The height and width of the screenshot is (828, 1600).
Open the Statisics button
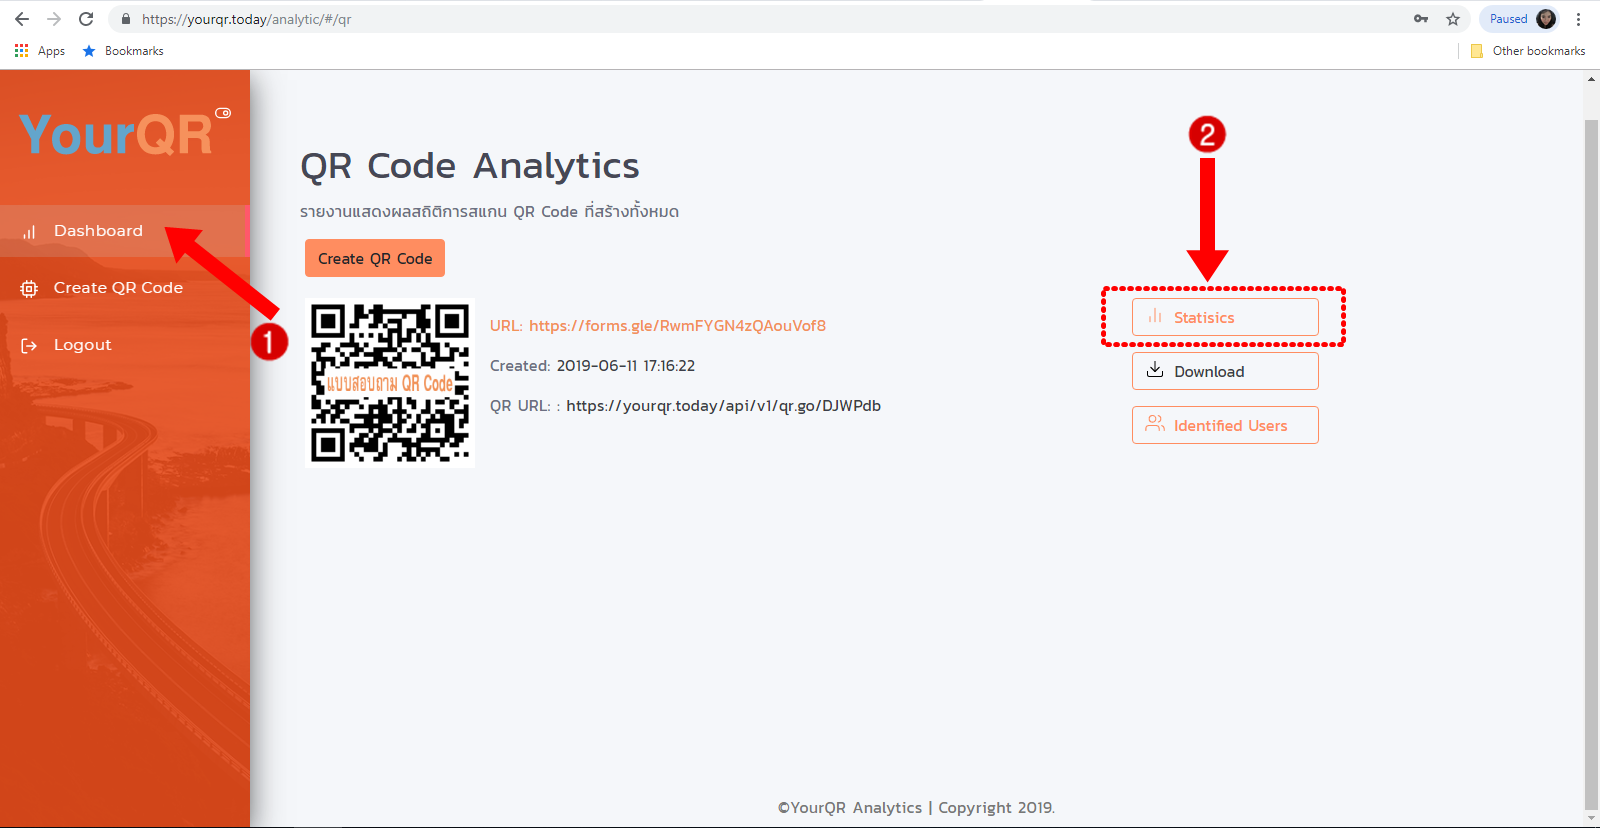(x=1225, y=317)
